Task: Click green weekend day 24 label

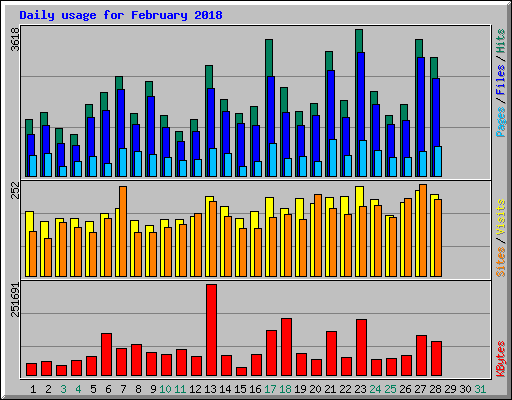Action: tap(375, 389)
